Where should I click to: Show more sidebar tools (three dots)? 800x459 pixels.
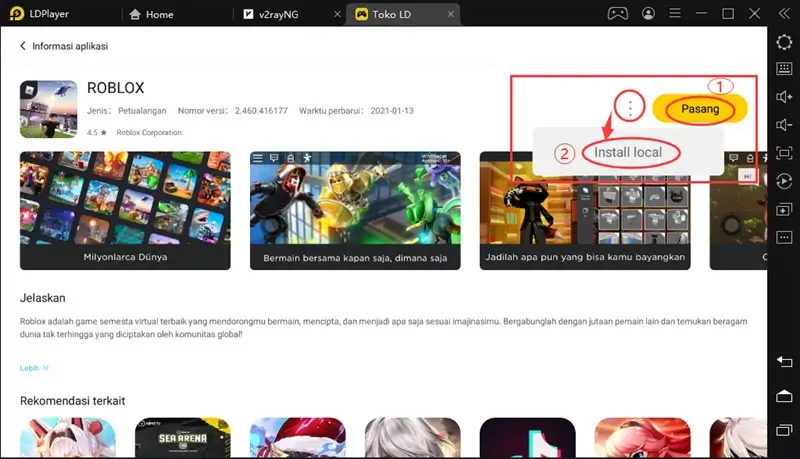pyautogui.click(x=784, y=237)
